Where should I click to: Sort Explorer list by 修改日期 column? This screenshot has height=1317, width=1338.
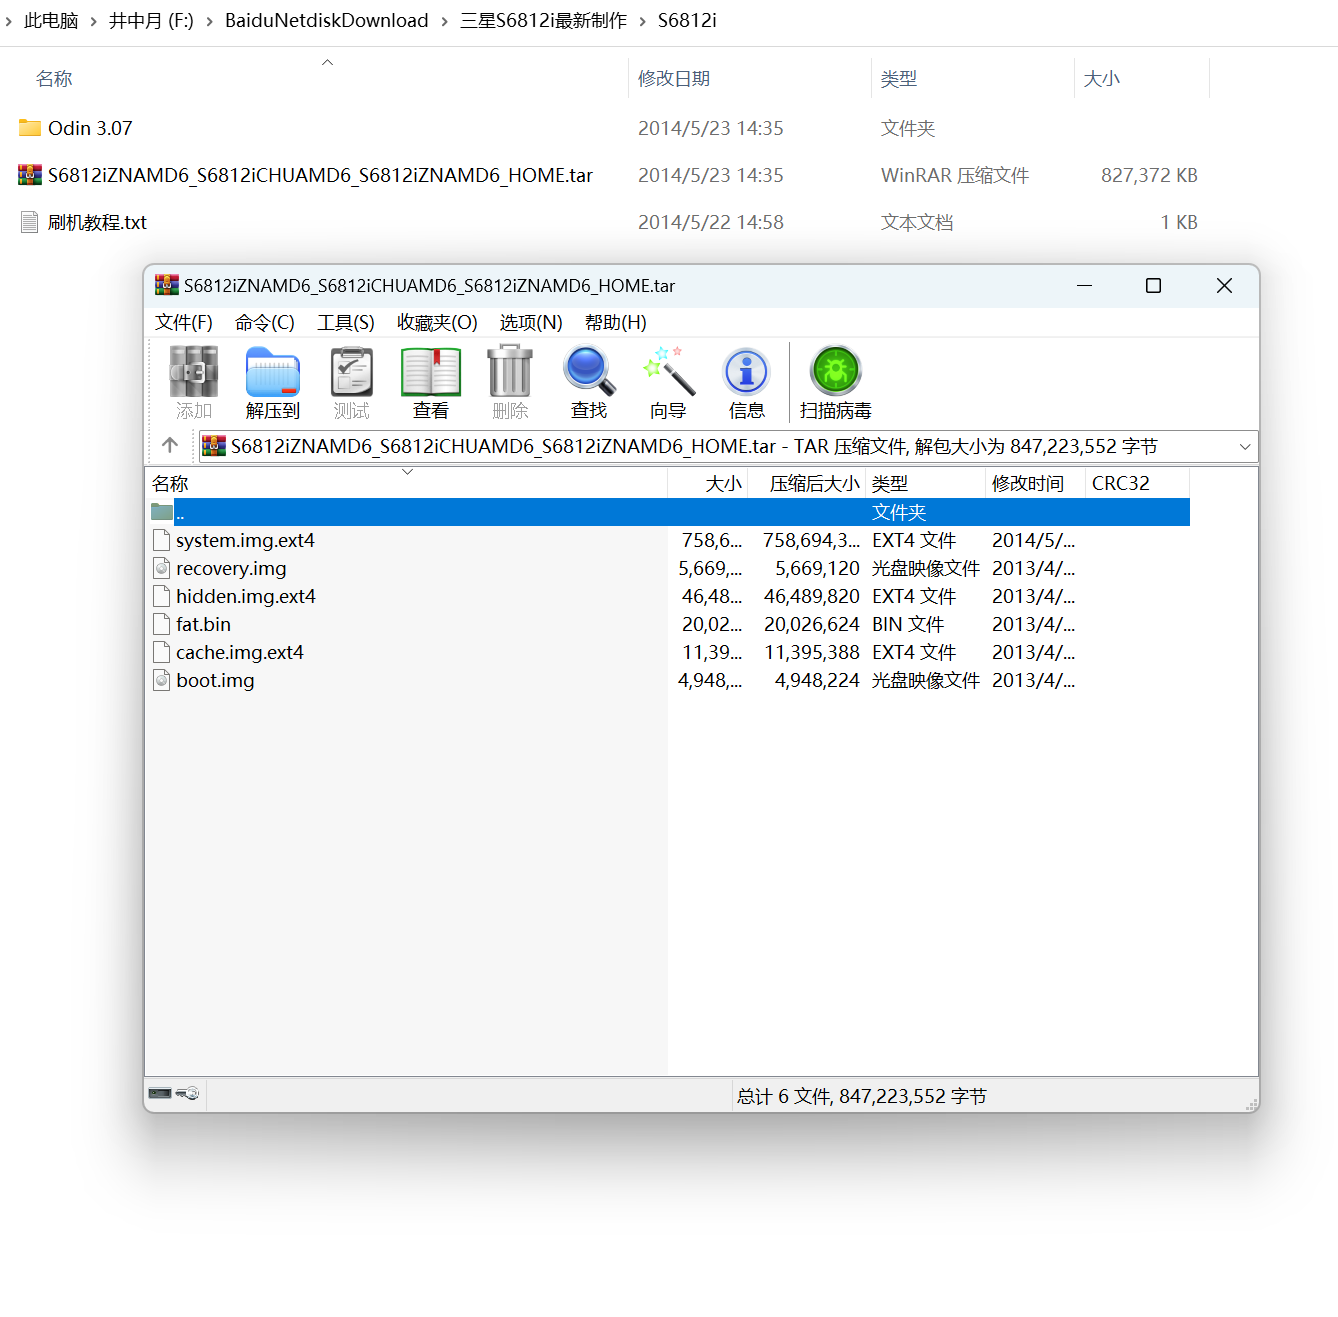click(750, 78)
